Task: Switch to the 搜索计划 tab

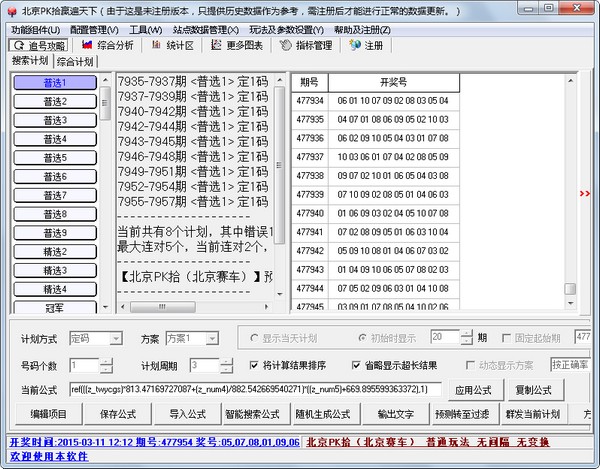Action: pos(30,60)
